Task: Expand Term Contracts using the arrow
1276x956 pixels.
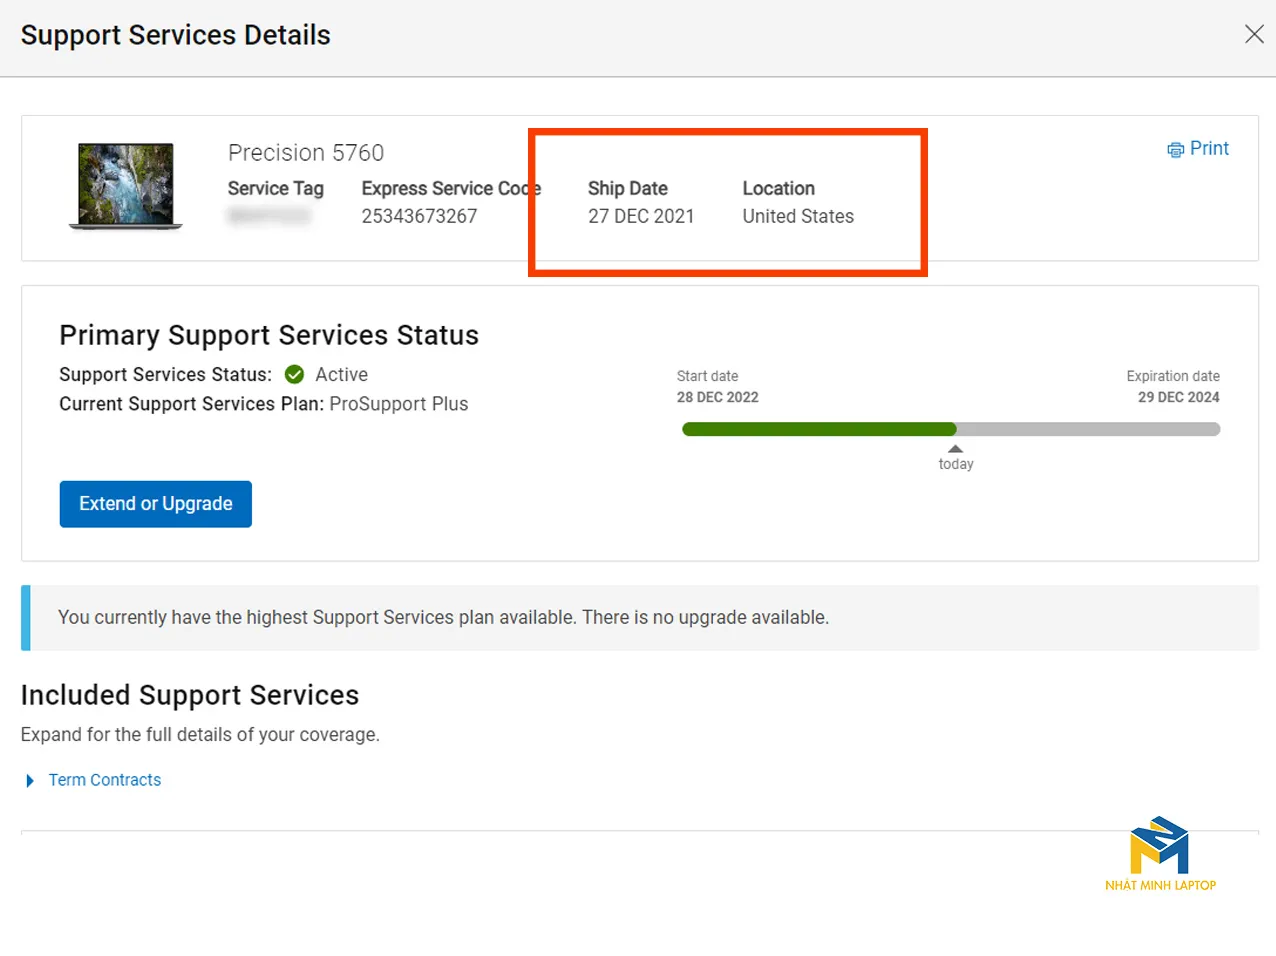Action: coord(30,781)
